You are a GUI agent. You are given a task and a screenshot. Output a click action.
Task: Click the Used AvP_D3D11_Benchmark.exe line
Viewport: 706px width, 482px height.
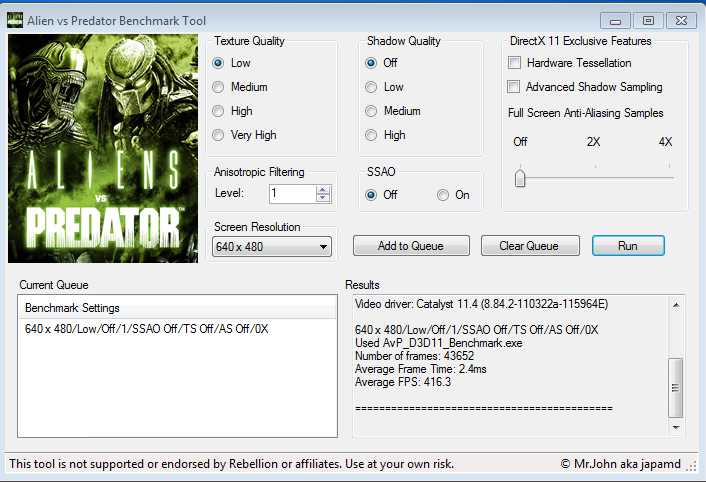[439, 343]
